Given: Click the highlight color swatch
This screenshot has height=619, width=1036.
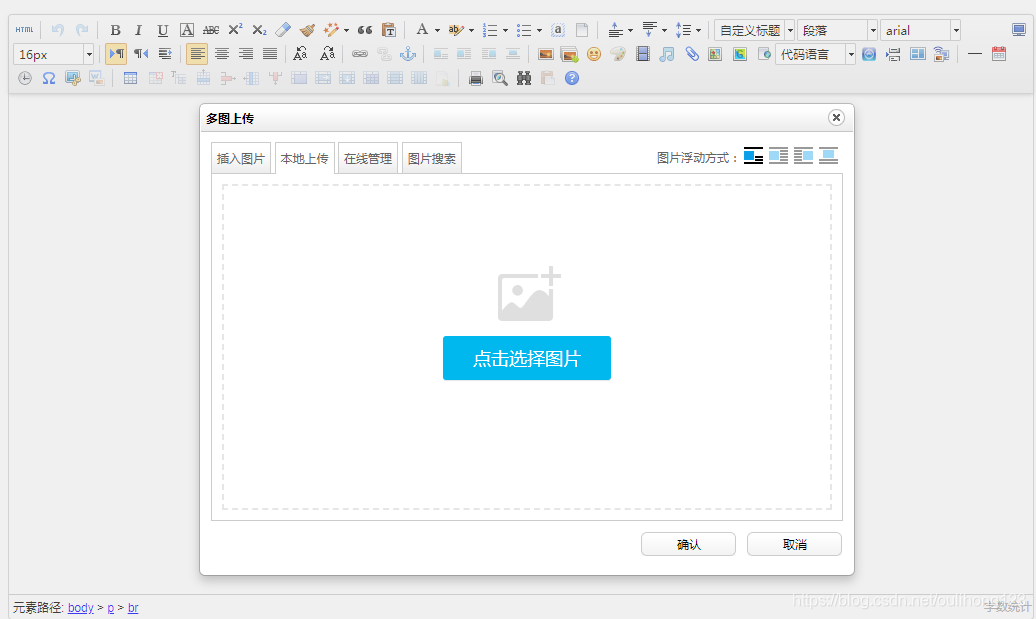Looking at the screenshot, I should pos(456,30).
